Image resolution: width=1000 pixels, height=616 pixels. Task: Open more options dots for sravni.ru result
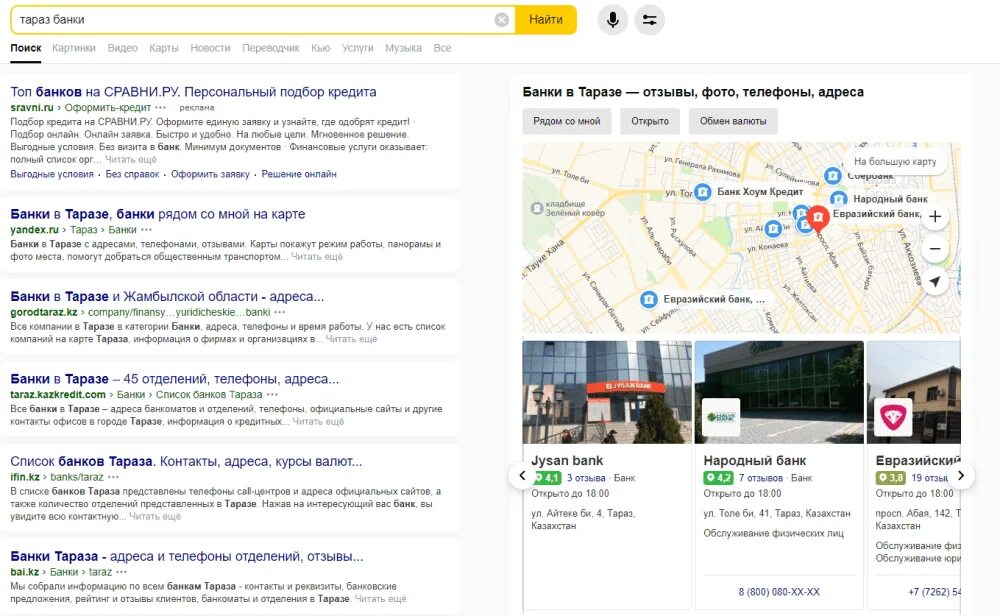click(x=161, y=108)
